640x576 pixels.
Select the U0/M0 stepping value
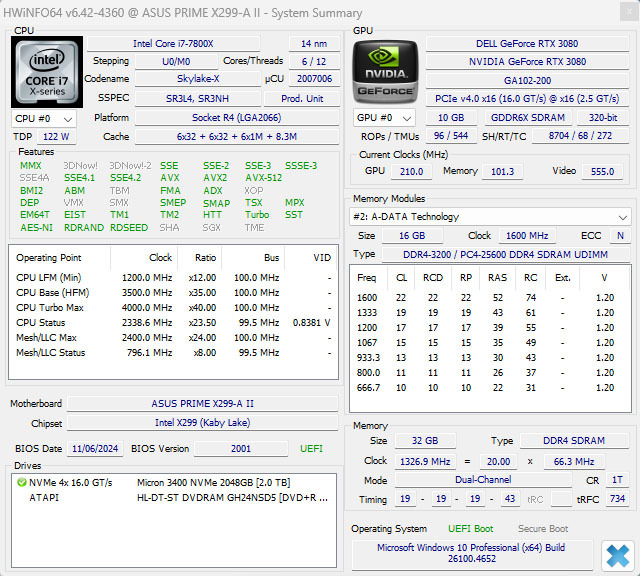click(176, 62)
